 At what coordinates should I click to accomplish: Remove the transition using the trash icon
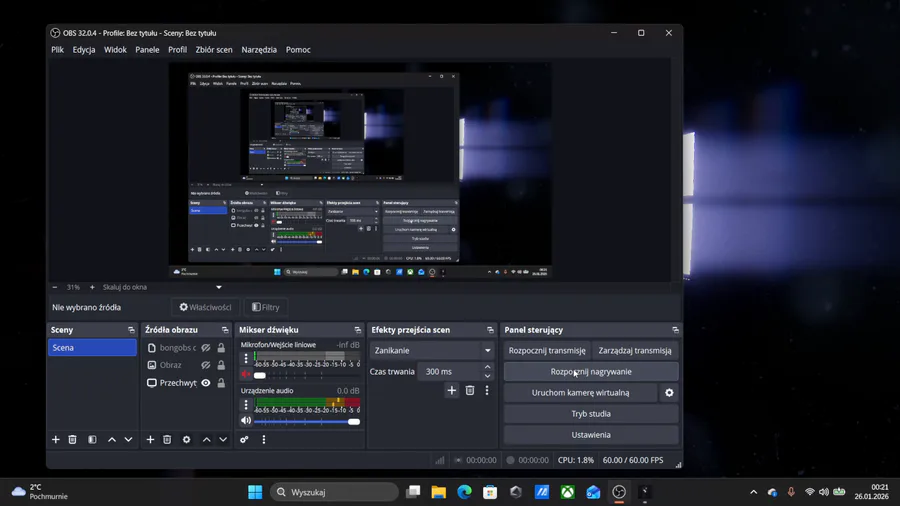[470, 391]
